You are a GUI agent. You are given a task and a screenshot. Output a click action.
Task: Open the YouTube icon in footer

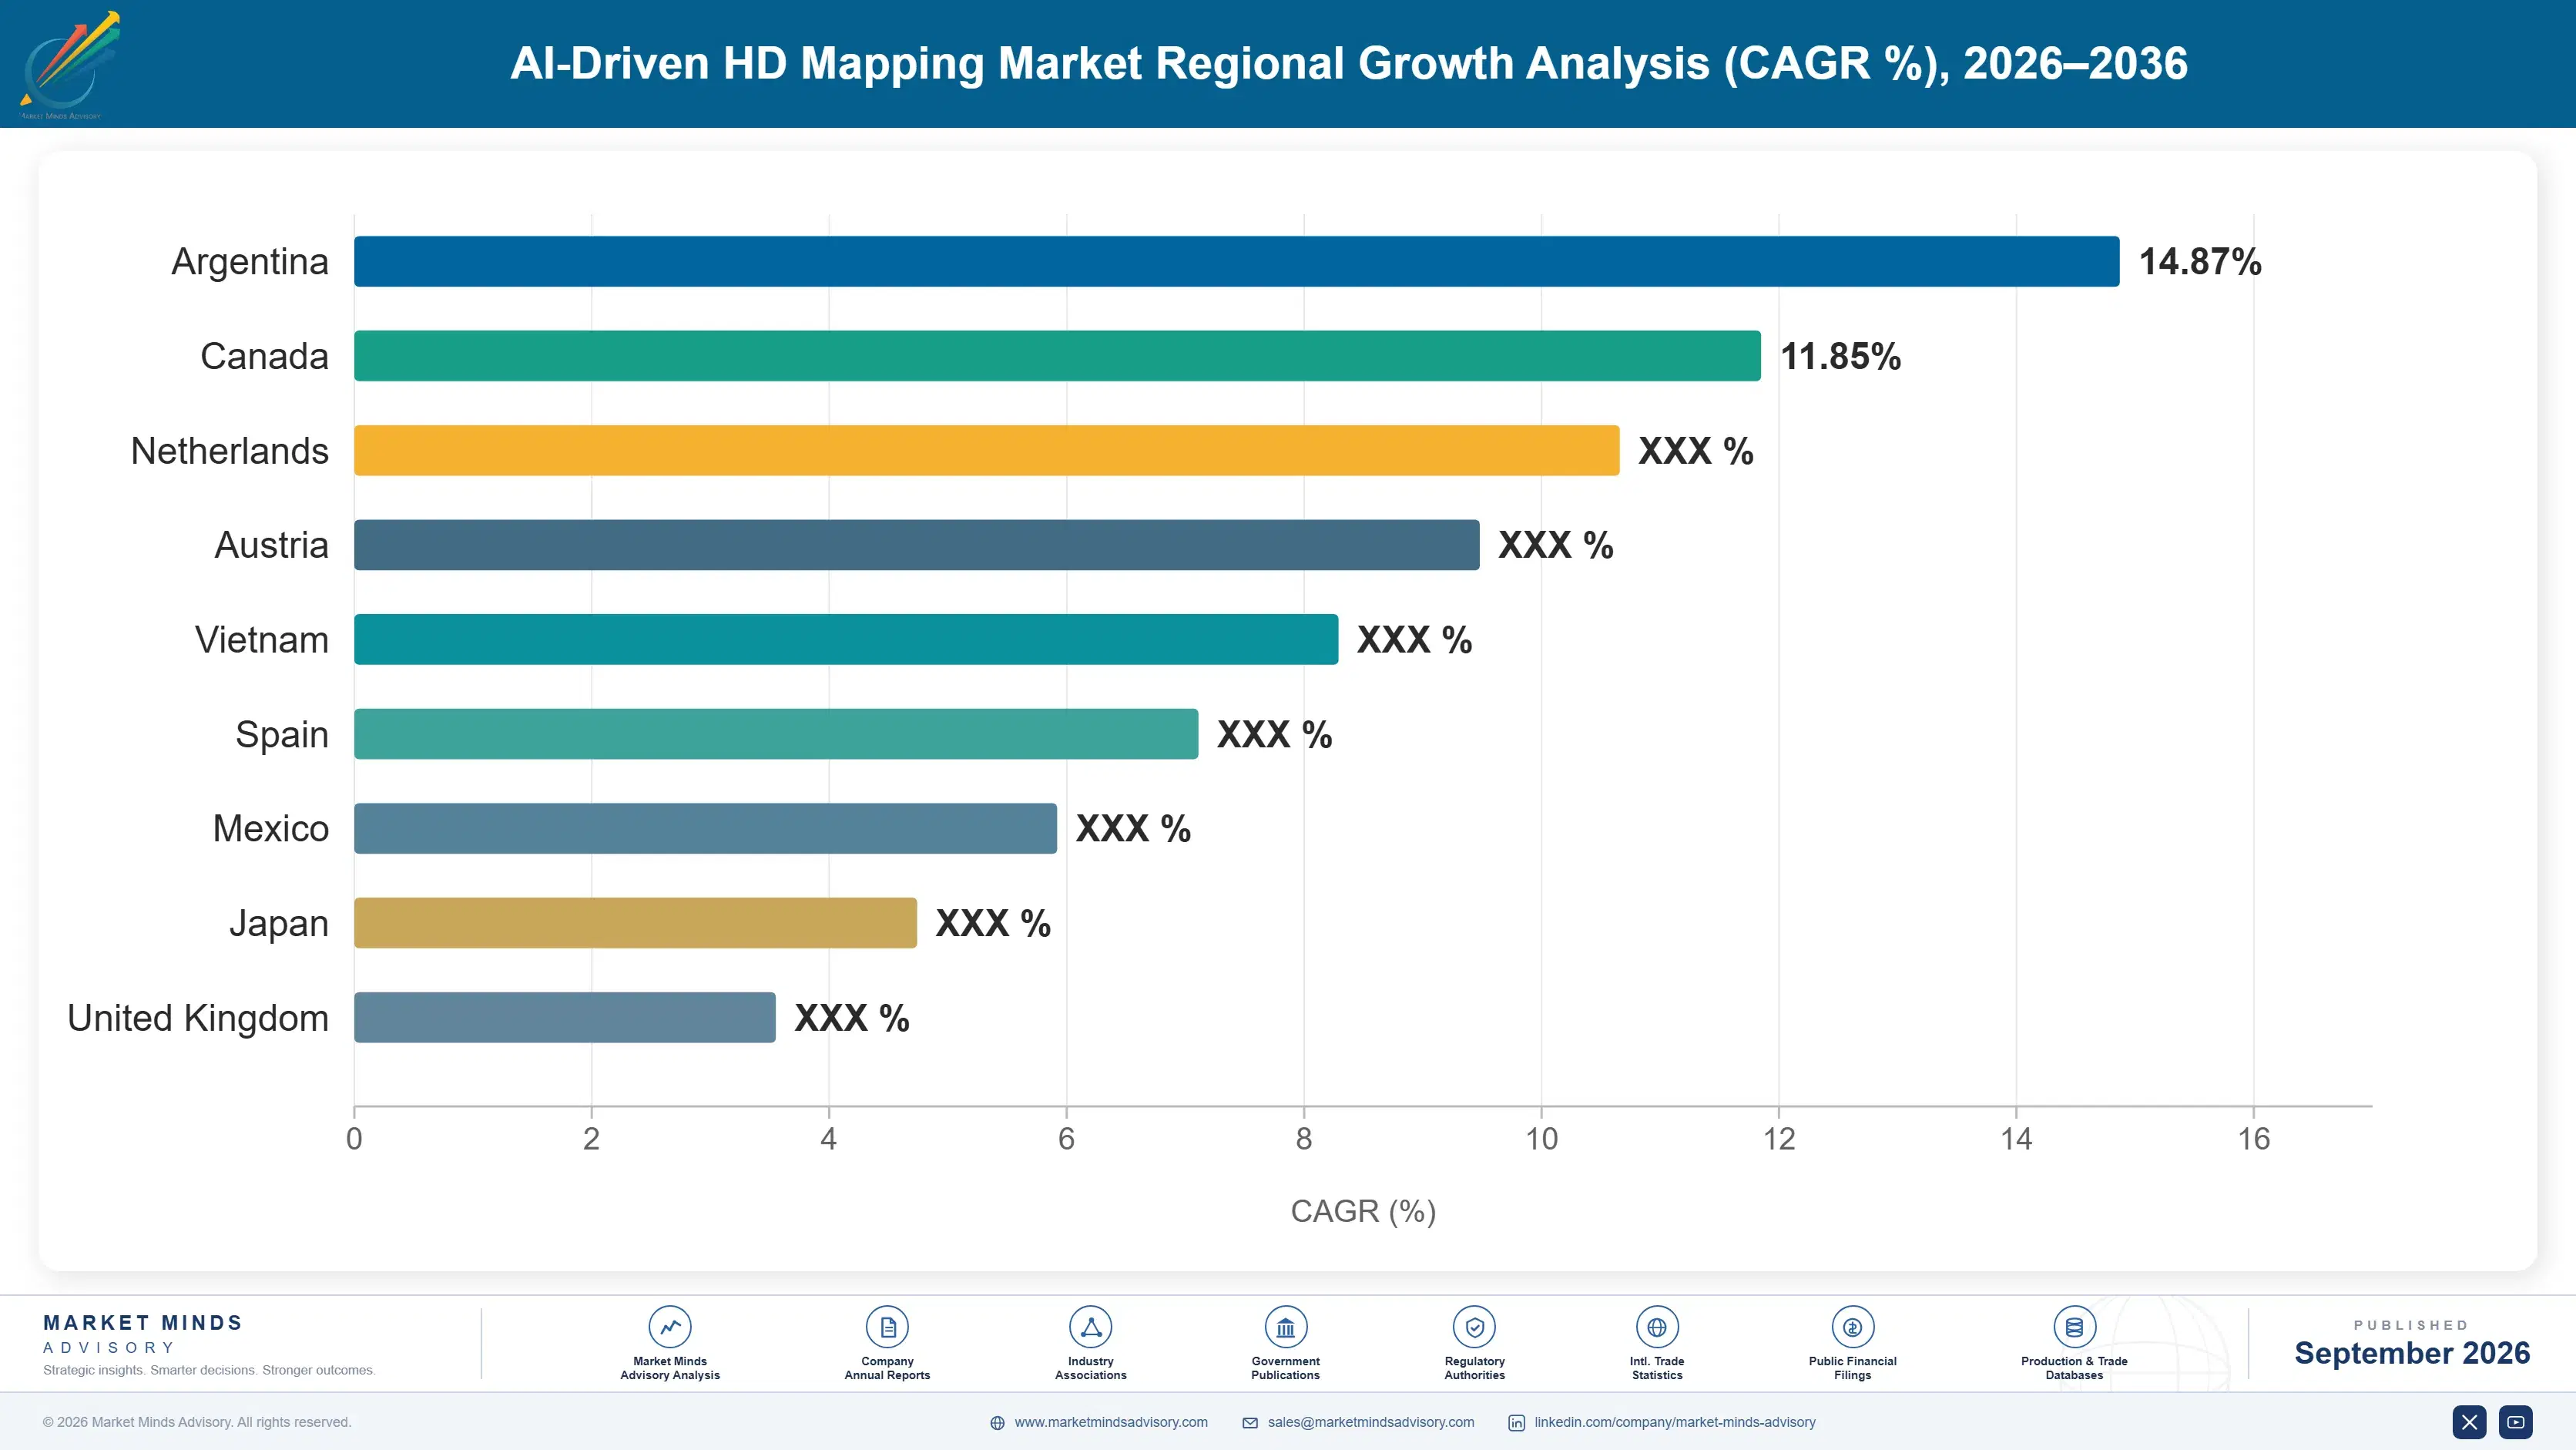(x=2516, y=1422)
